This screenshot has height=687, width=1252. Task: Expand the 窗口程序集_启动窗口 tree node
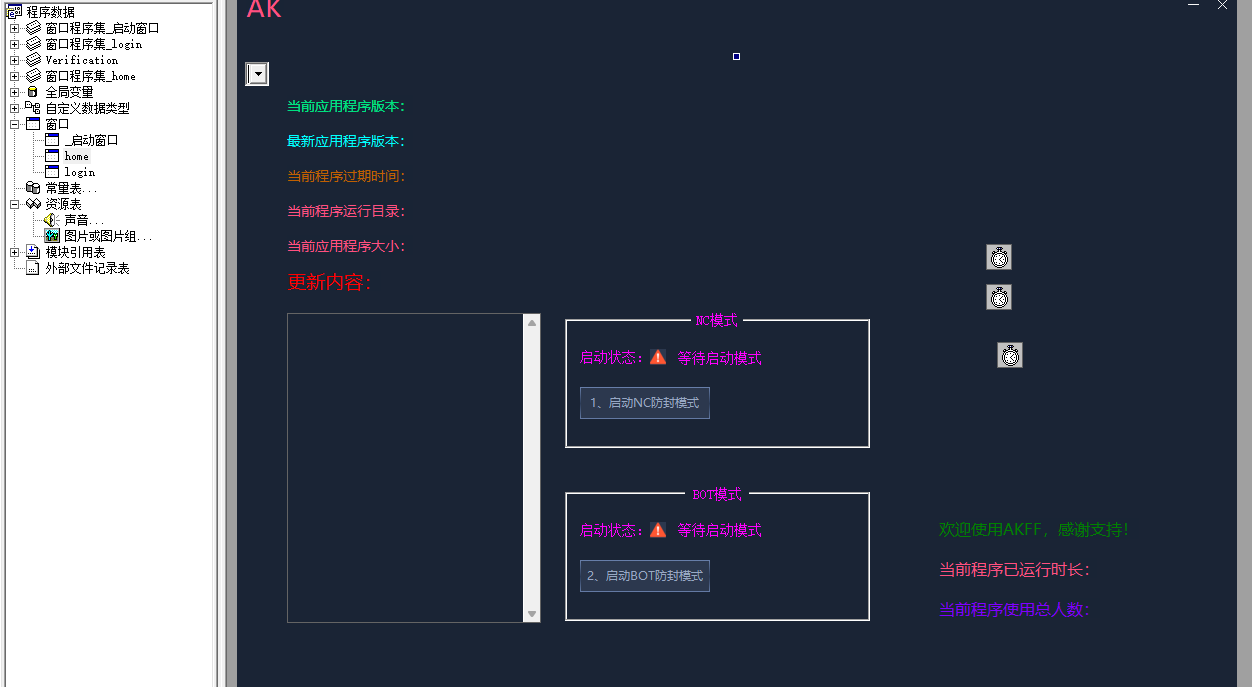pyautogui.click(x=15, y=28)
